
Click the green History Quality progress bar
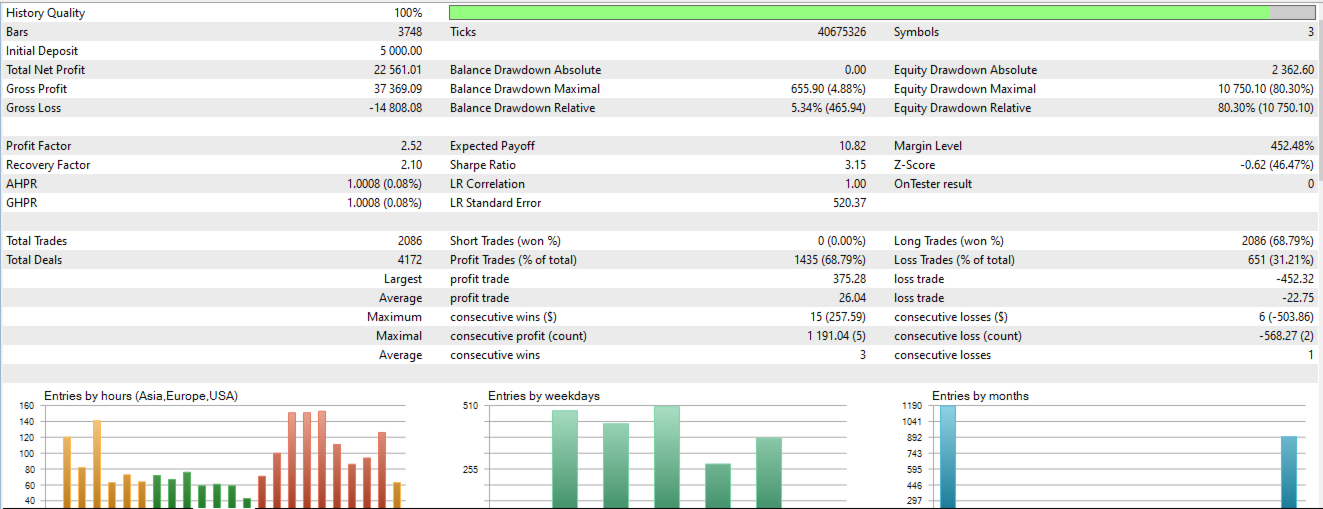[860, 13]
